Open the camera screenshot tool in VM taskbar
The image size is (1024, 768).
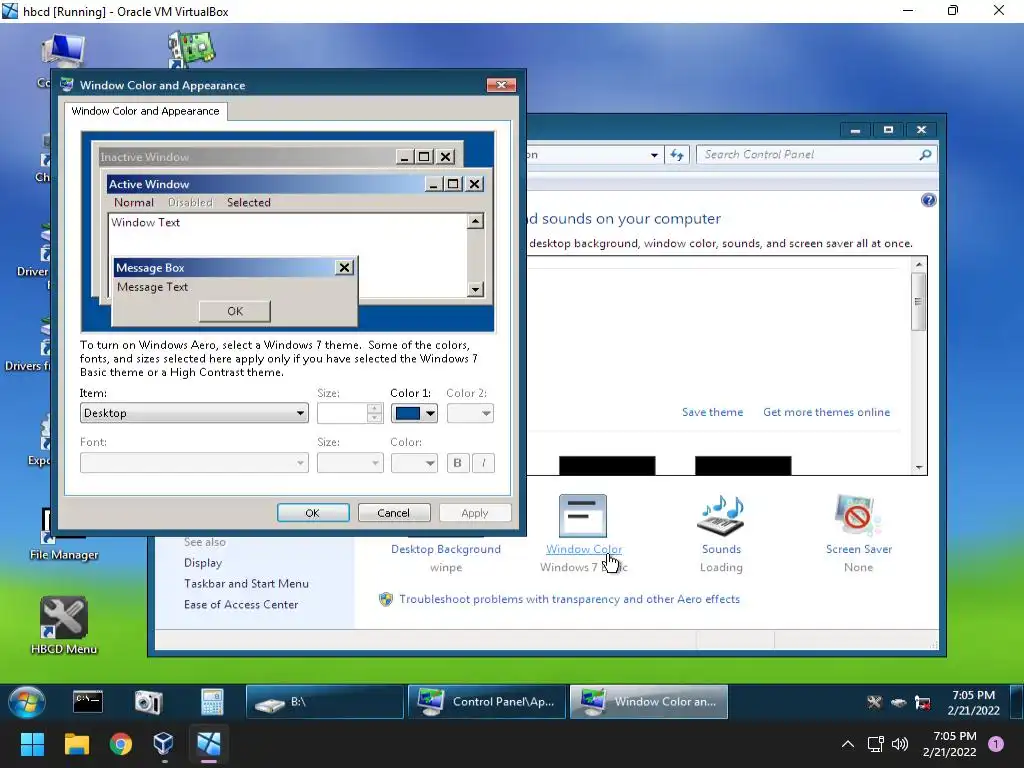coord(148,702)
